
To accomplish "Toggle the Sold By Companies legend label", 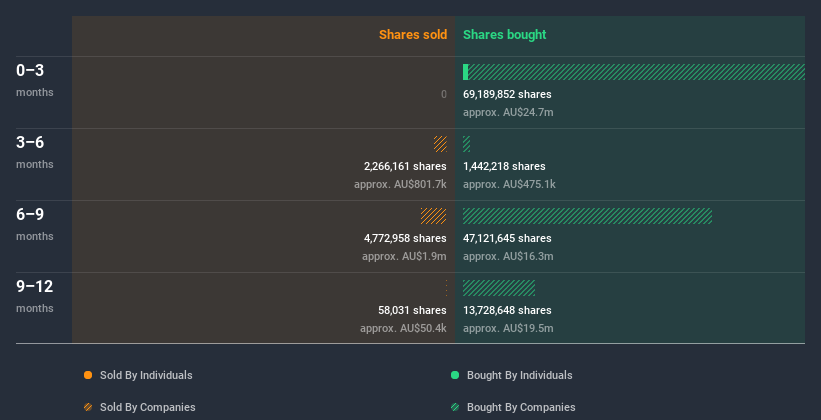I will tap(148, 407).
